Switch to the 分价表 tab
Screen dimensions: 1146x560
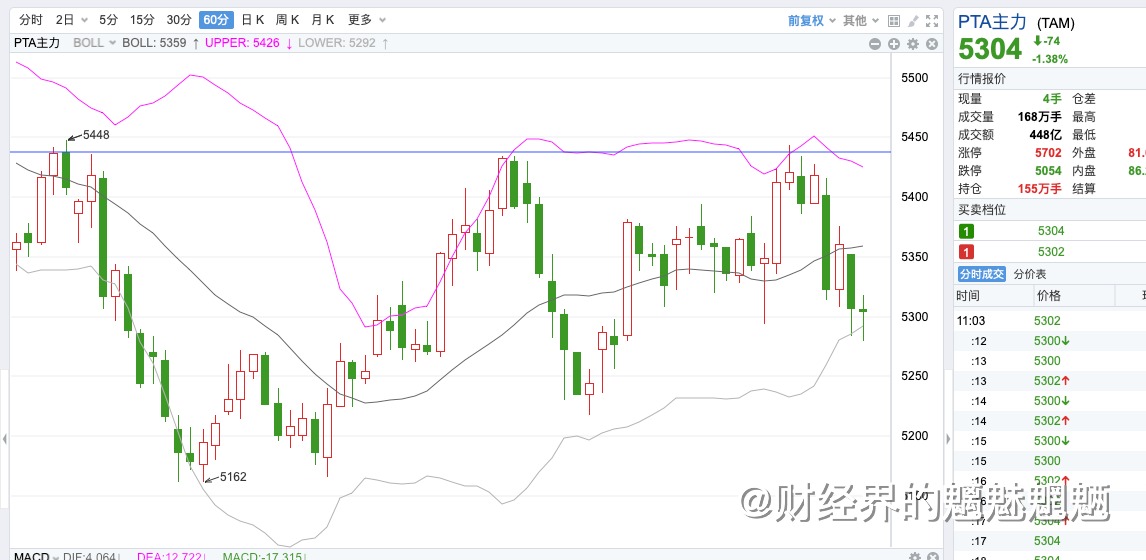click(x=1030, y=274)
